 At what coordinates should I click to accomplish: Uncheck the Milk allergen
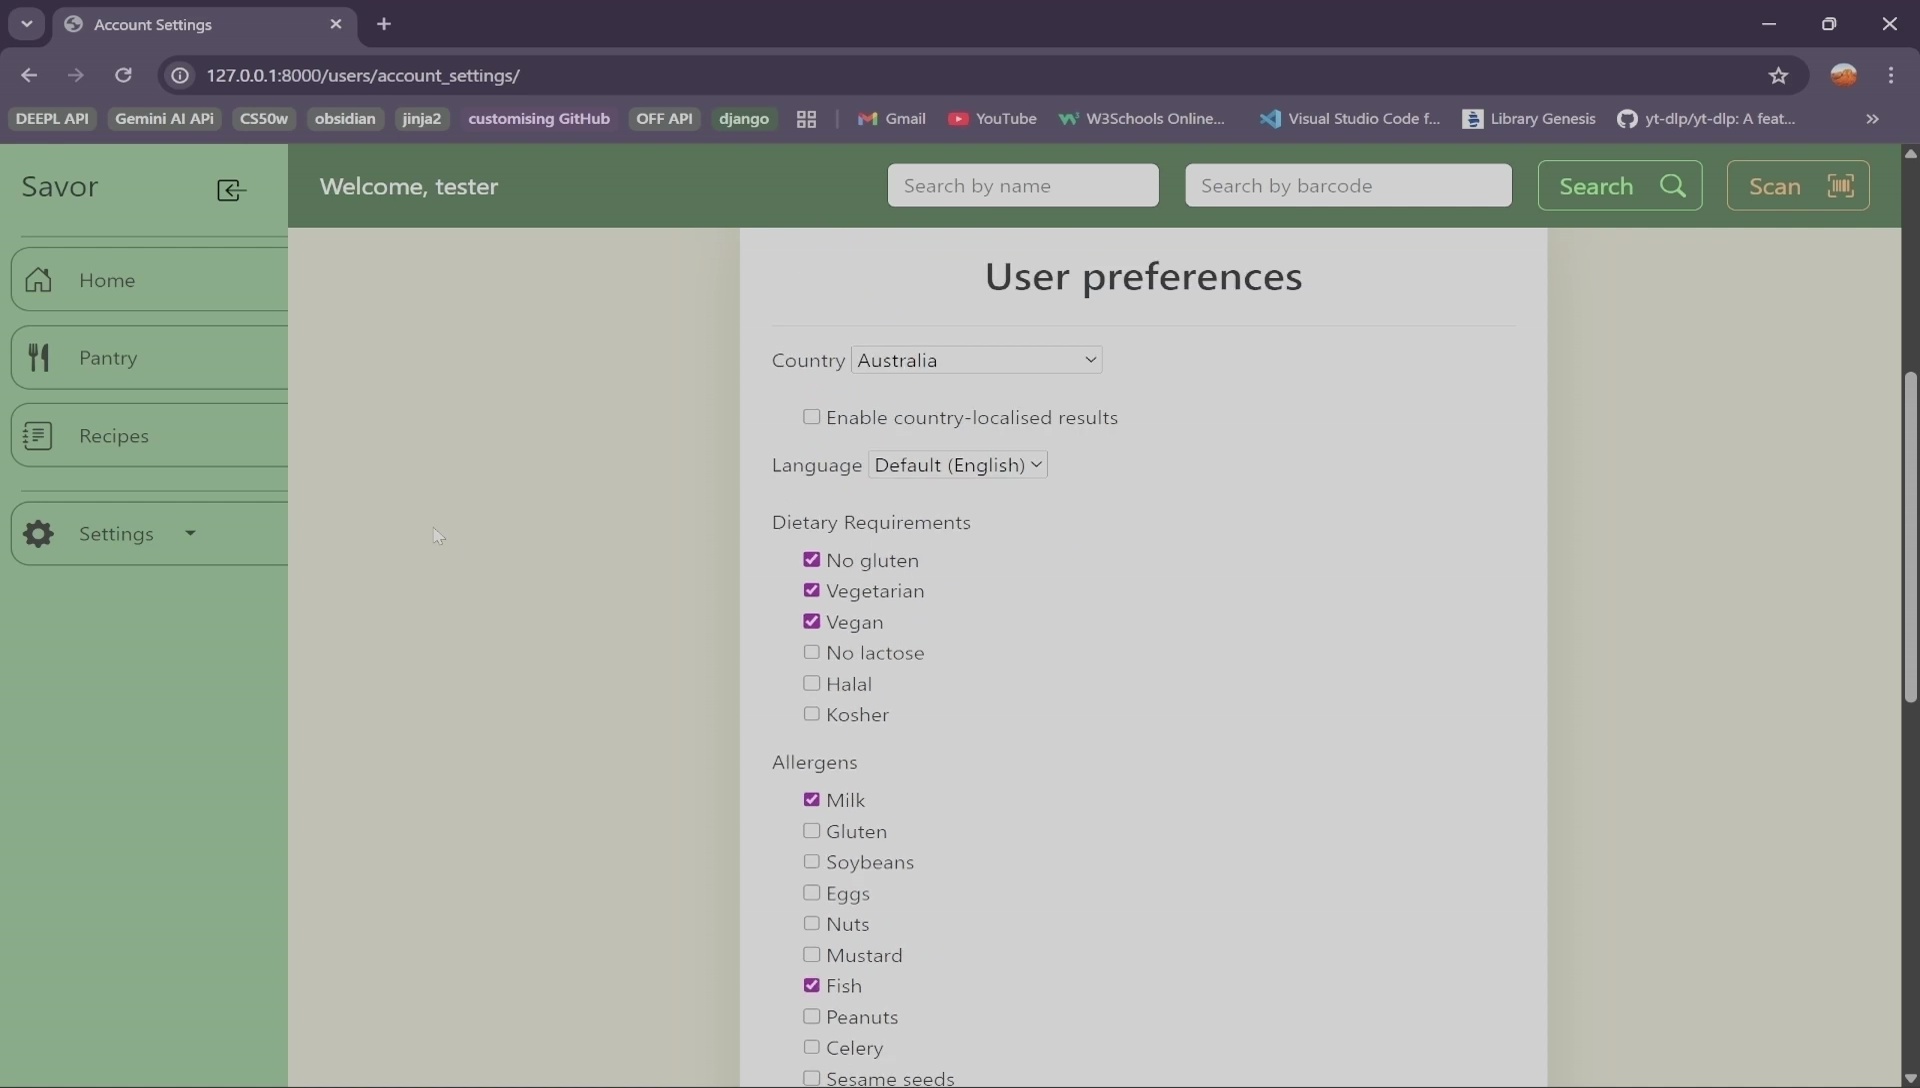(812, 800)
